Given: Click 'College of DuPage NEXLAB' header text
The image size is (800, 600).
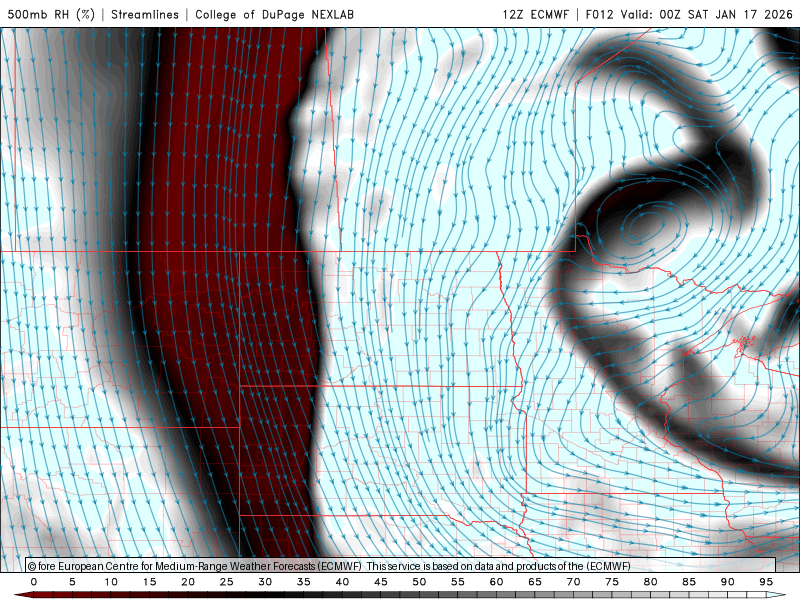Looking at the screenshot, I should click(x=274, y=14).
